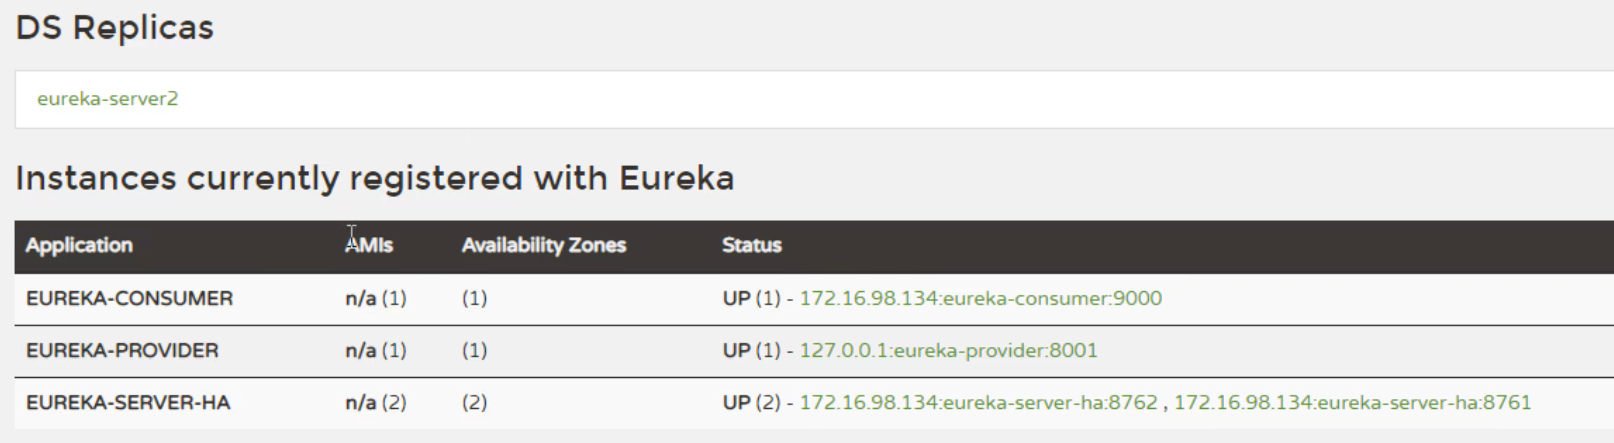Select the EUREKA-CONSUMER application name

[129, 298]
